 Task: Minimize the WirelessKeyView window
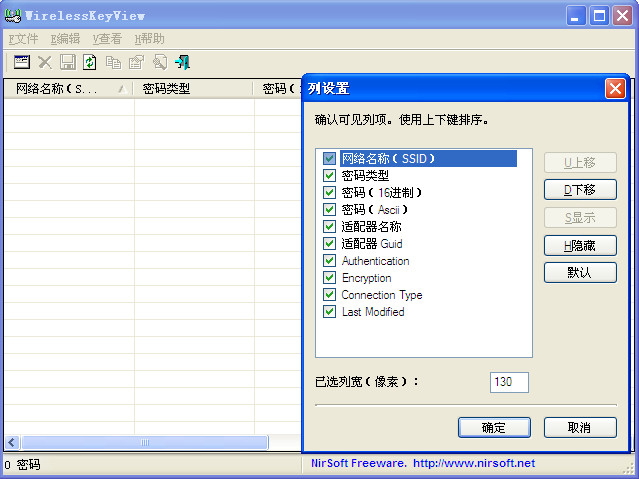(576, 16)
